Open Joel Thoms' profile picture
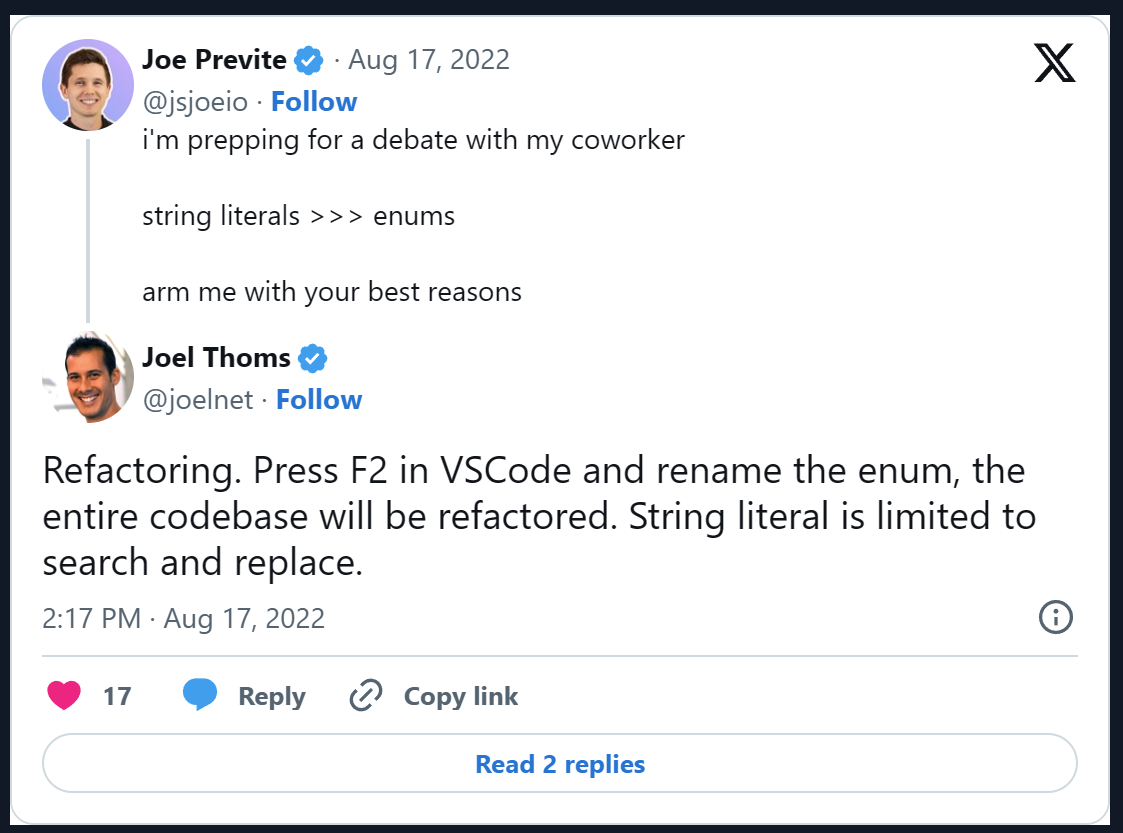 pos(88,378)
